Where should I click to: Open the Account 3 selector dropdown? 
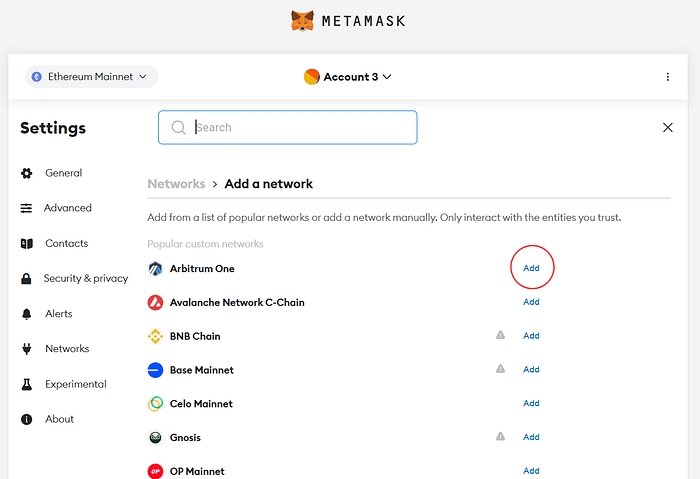point(348,77)
